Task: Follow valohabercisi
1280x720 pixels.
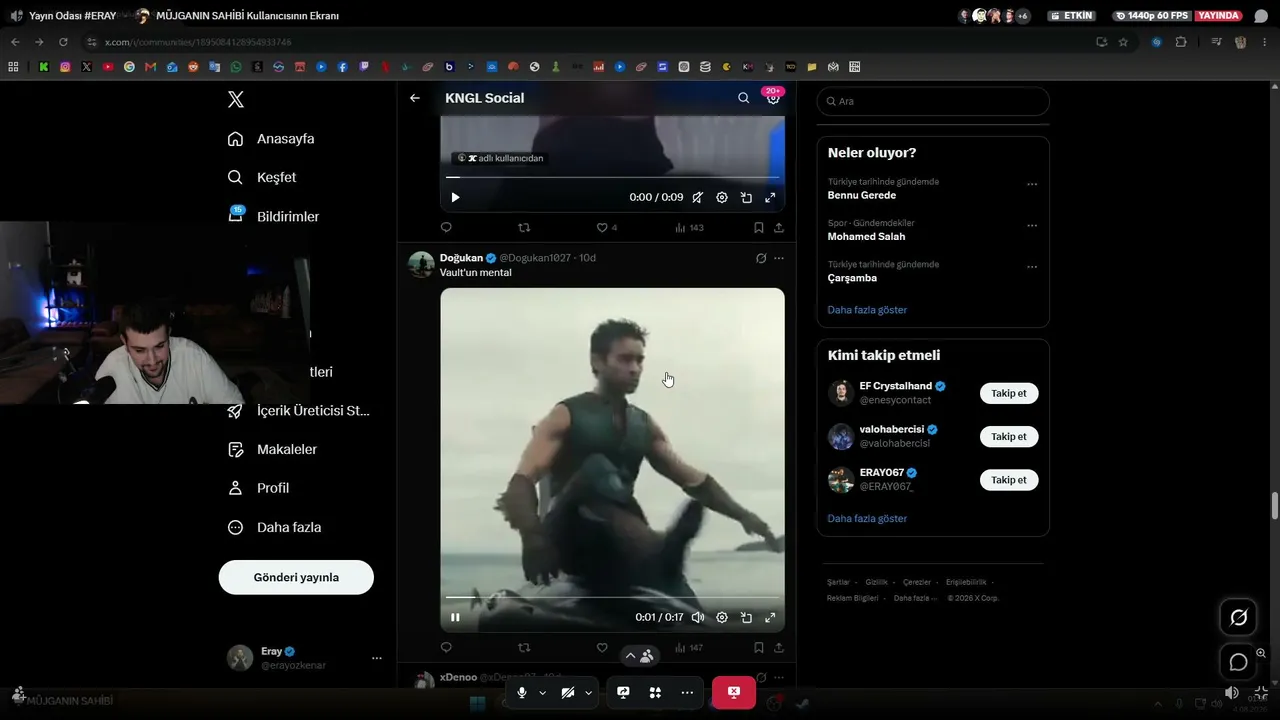Action: (x=1009, y=436)
